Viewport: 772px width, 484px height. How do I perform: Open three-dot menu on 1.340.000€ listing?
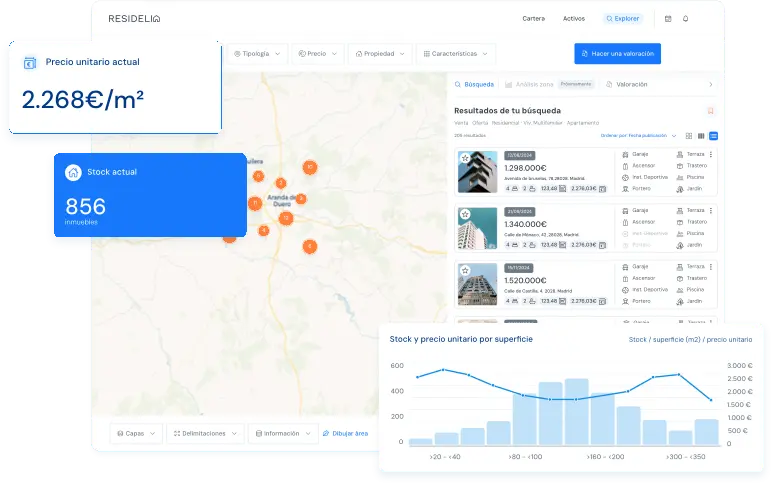[711, 211]
